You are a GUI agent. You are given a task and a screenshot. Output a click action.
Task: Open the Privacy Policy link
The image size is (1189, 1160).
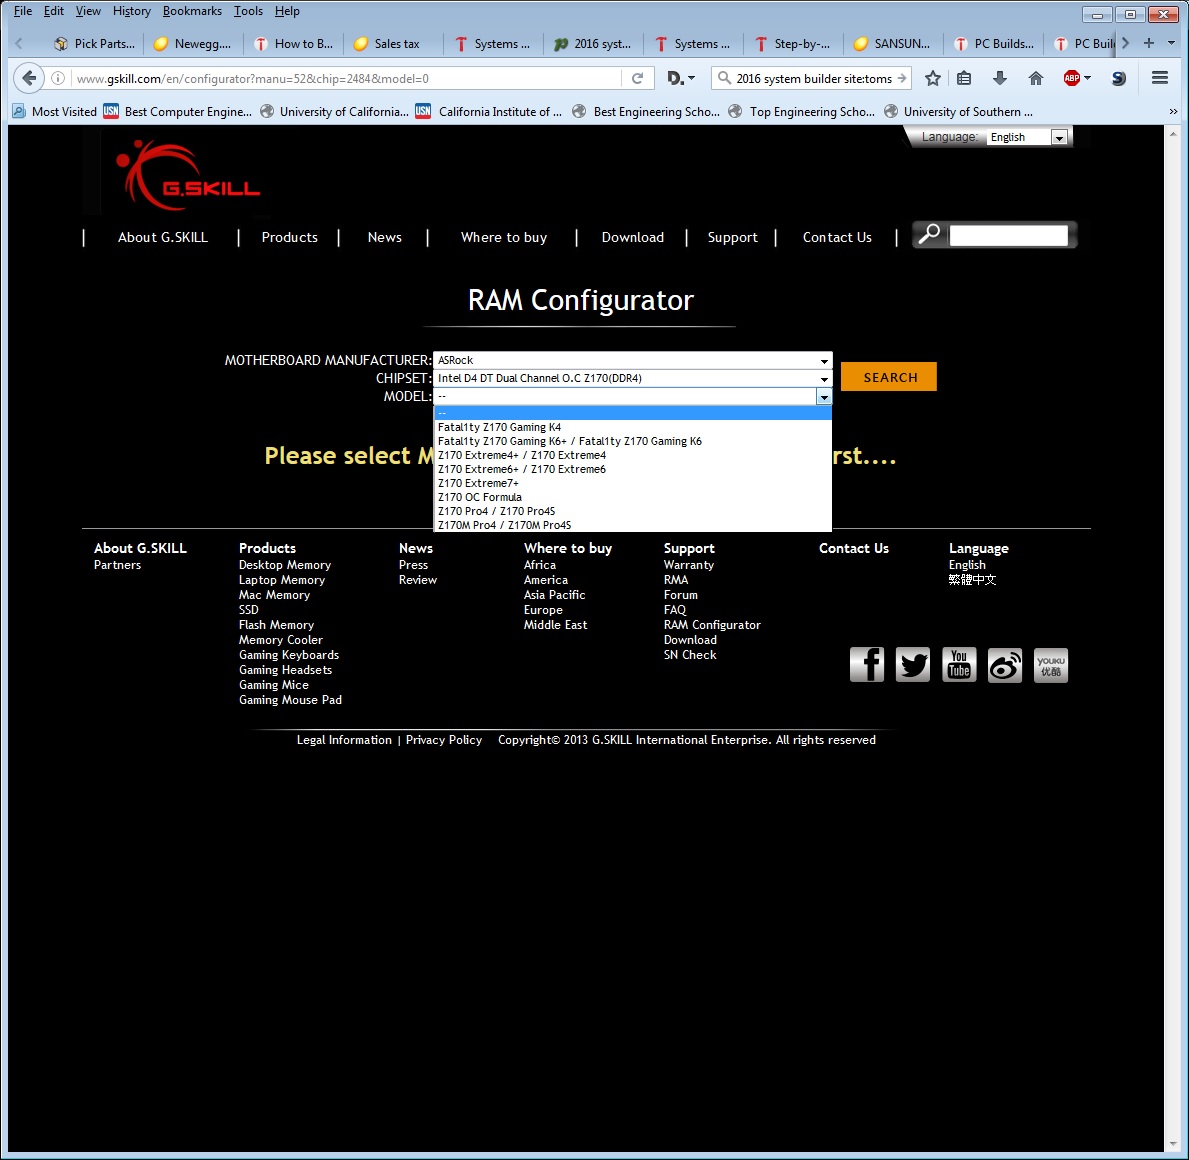point(444,740)
